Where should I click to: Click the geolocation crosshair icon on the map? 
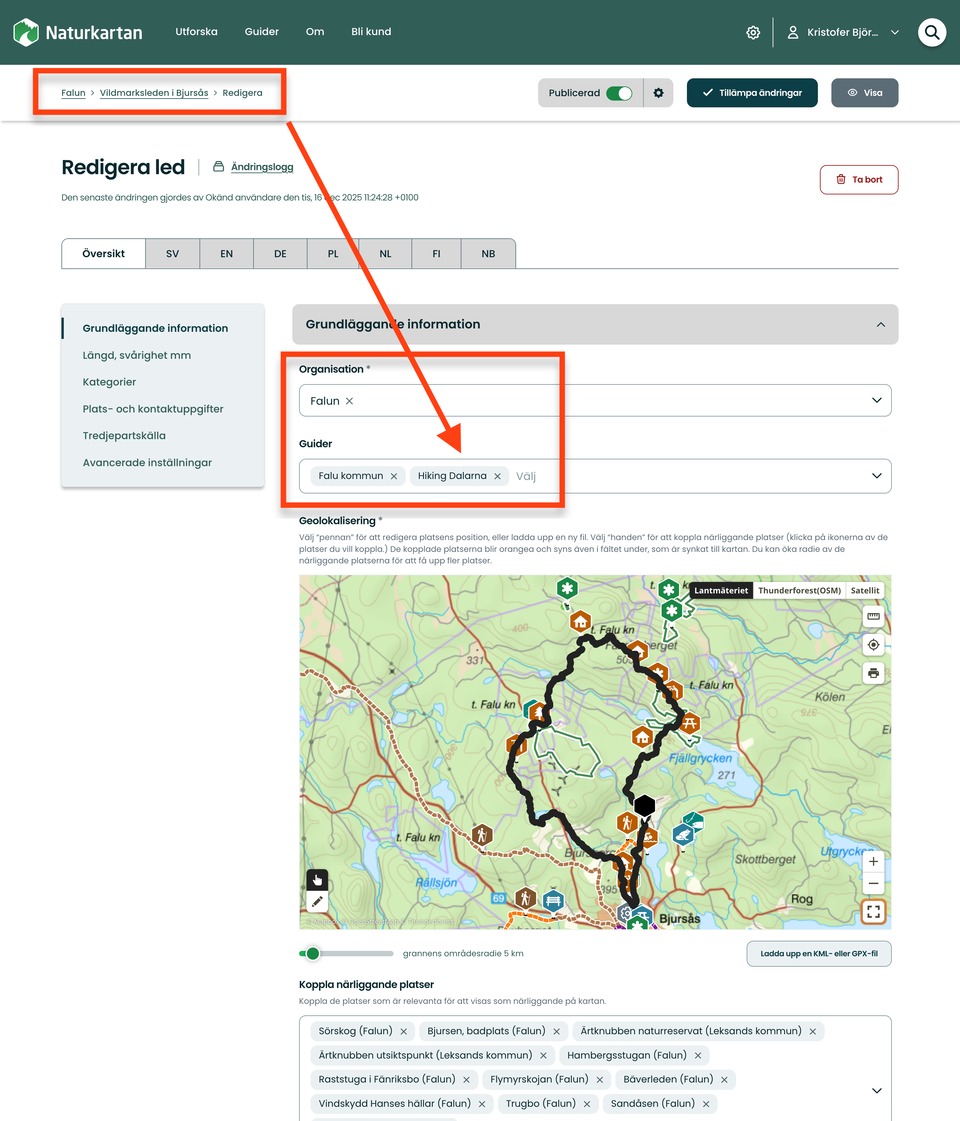click(x=873, y=645)
